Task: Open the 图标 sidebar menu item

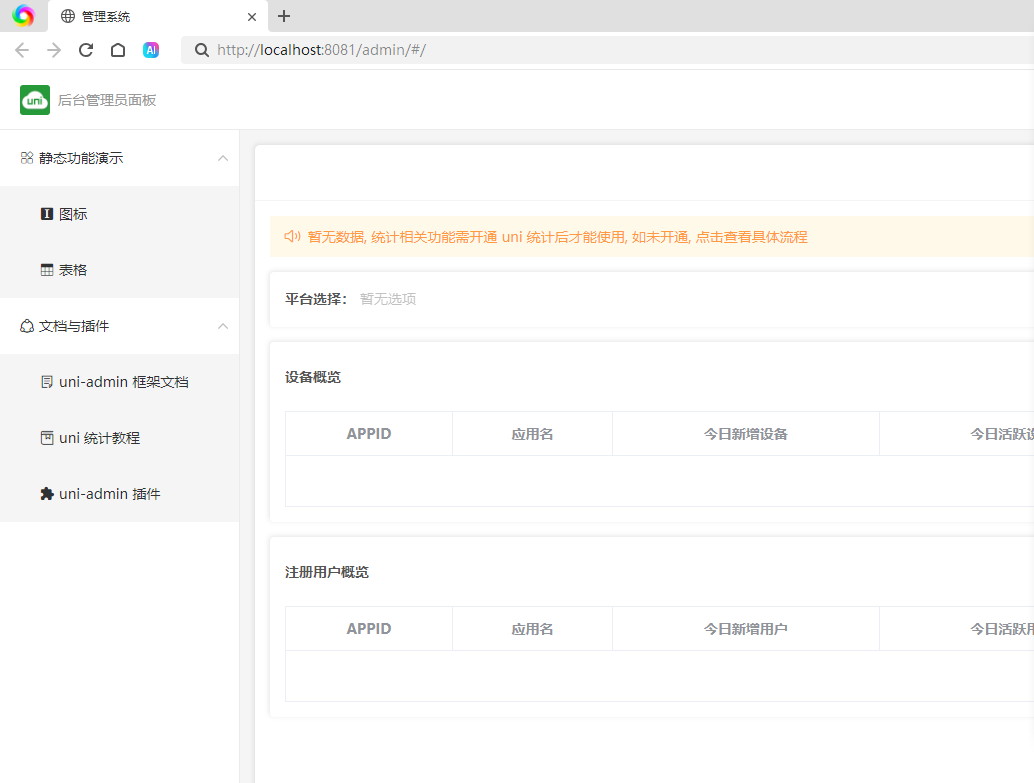Action: (73, 214)
